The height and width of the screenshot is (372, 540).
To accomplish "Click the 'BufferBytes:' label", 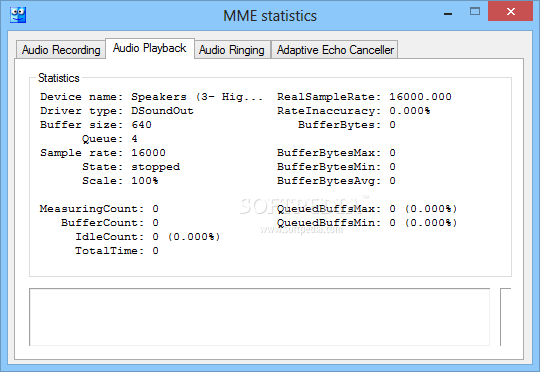I will point(340,125).
